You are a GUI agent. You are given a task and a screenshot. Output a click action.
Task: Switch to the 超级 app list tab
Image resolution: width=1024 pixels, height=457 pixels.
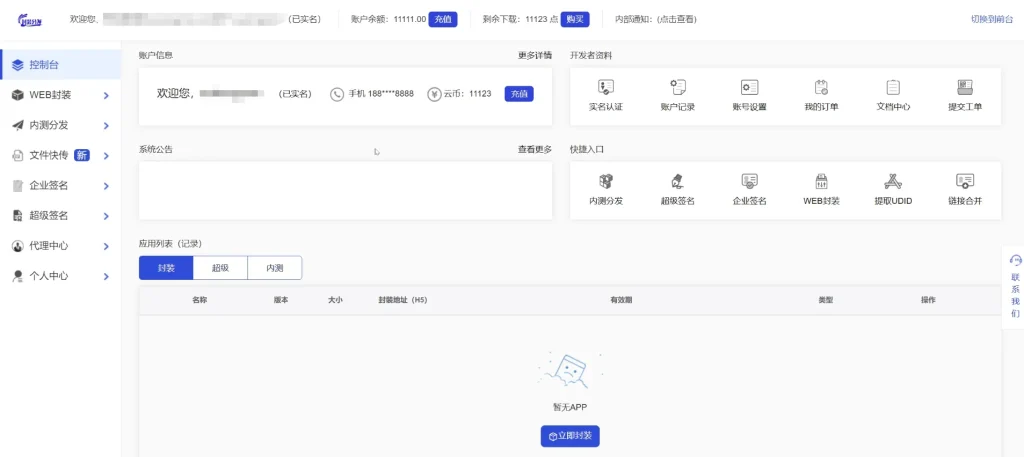[x=220, y=268]
